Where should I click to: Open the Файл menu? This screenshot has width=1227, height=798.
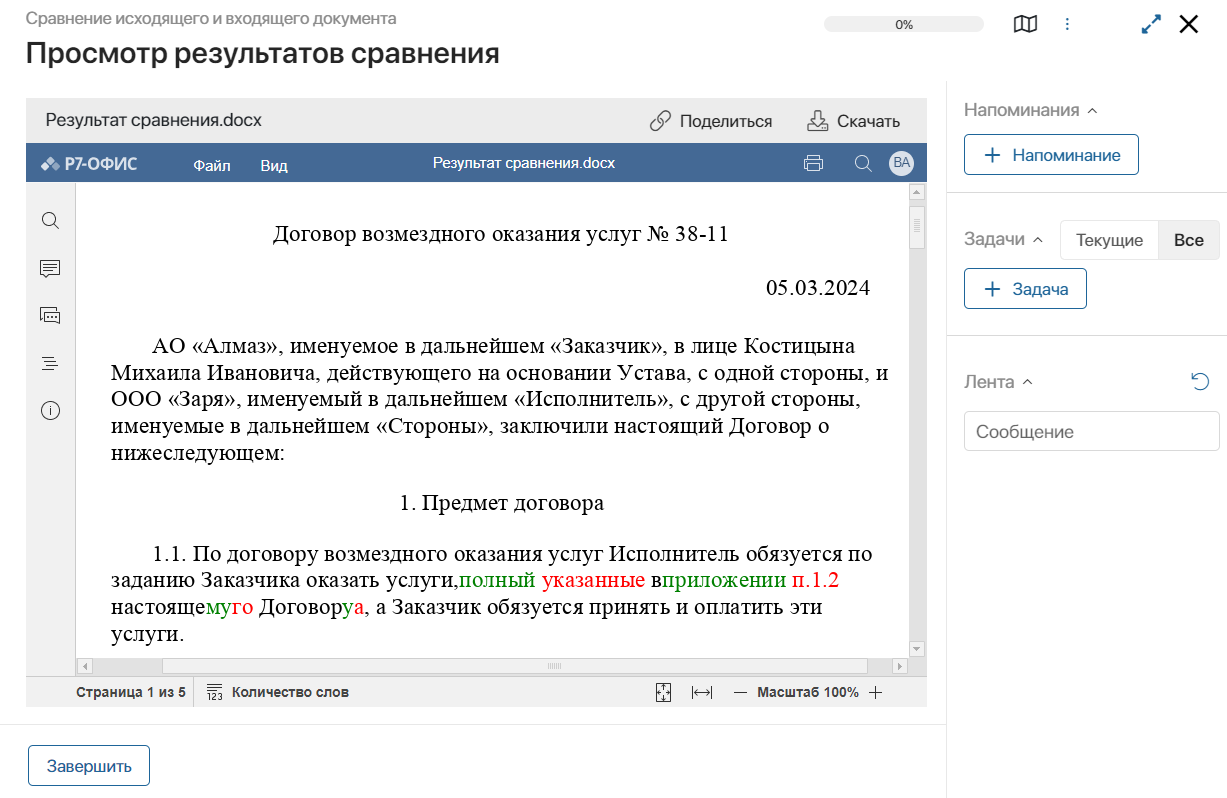(x=211, y=166)
